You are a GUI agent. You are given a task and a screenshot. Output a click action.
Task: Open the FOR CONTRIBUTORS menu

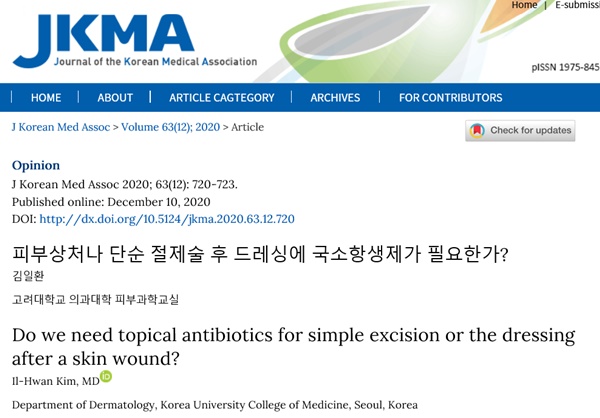(x=450, y=98)
